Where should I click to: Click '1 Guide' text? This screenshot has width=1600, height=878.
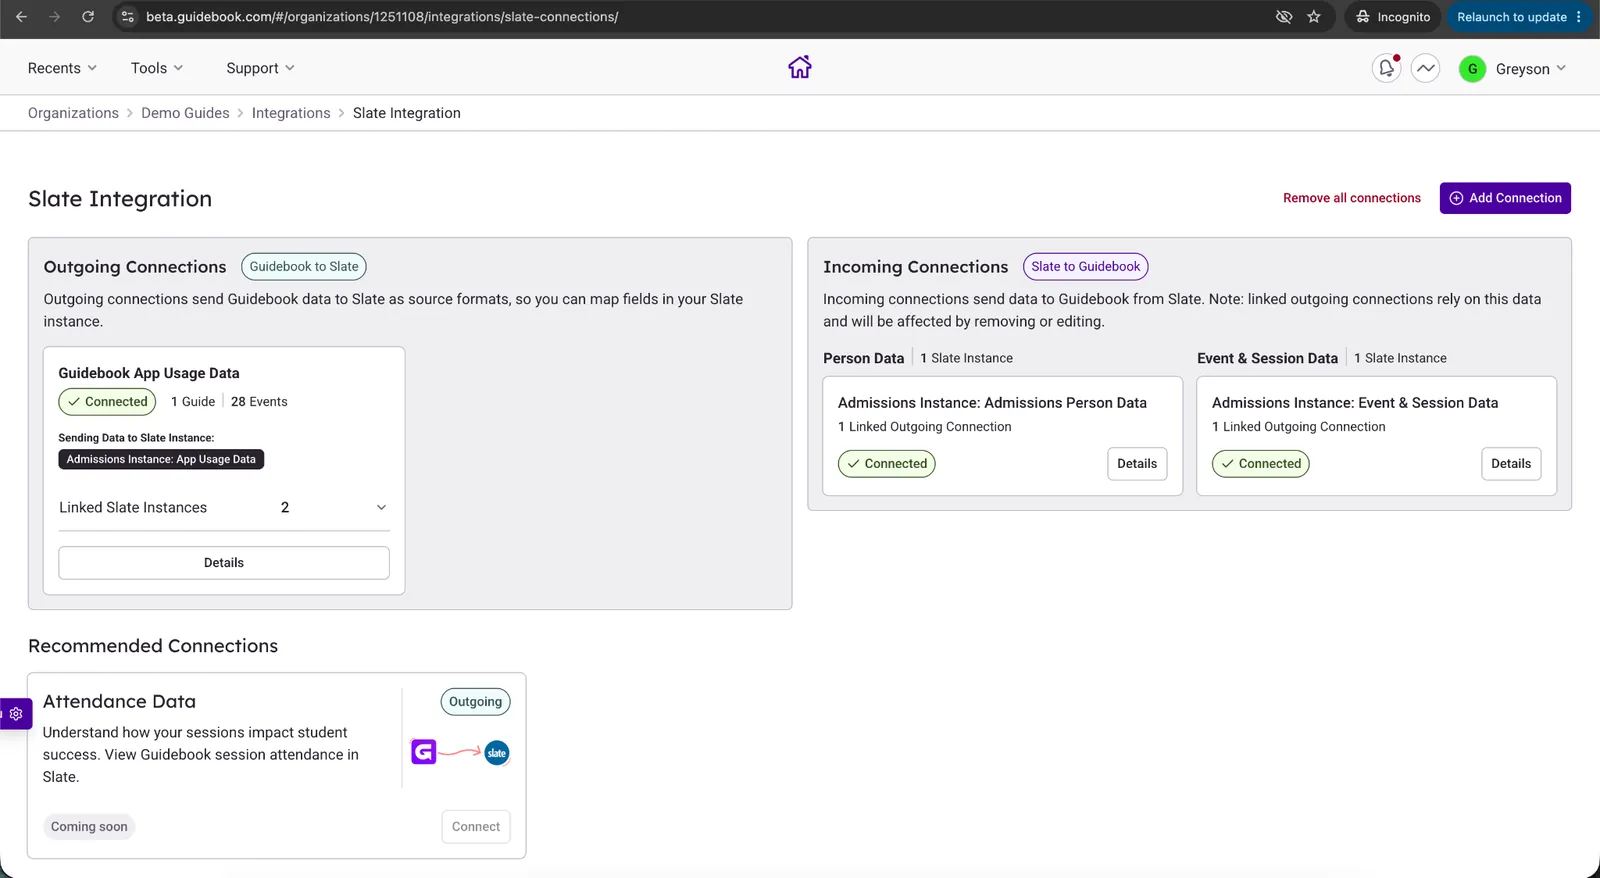(193, 402)
